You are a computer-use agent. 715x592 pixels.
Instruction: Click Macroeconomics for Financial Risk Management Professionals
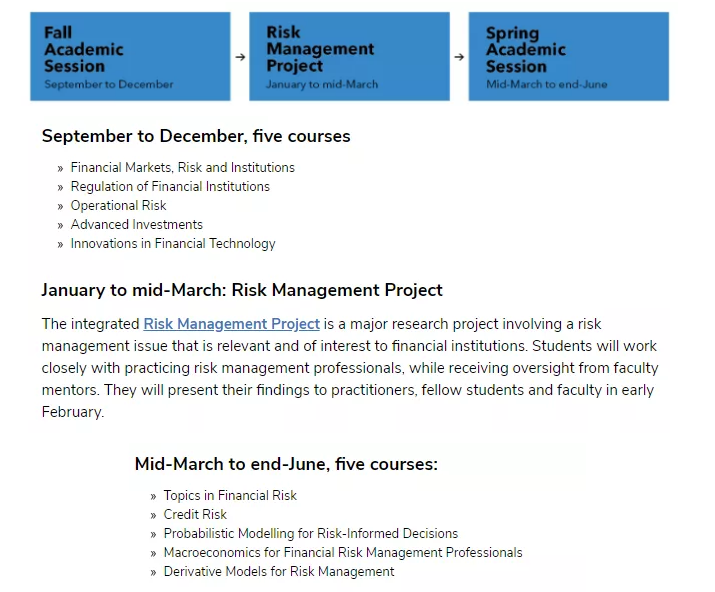click(343, 553)
